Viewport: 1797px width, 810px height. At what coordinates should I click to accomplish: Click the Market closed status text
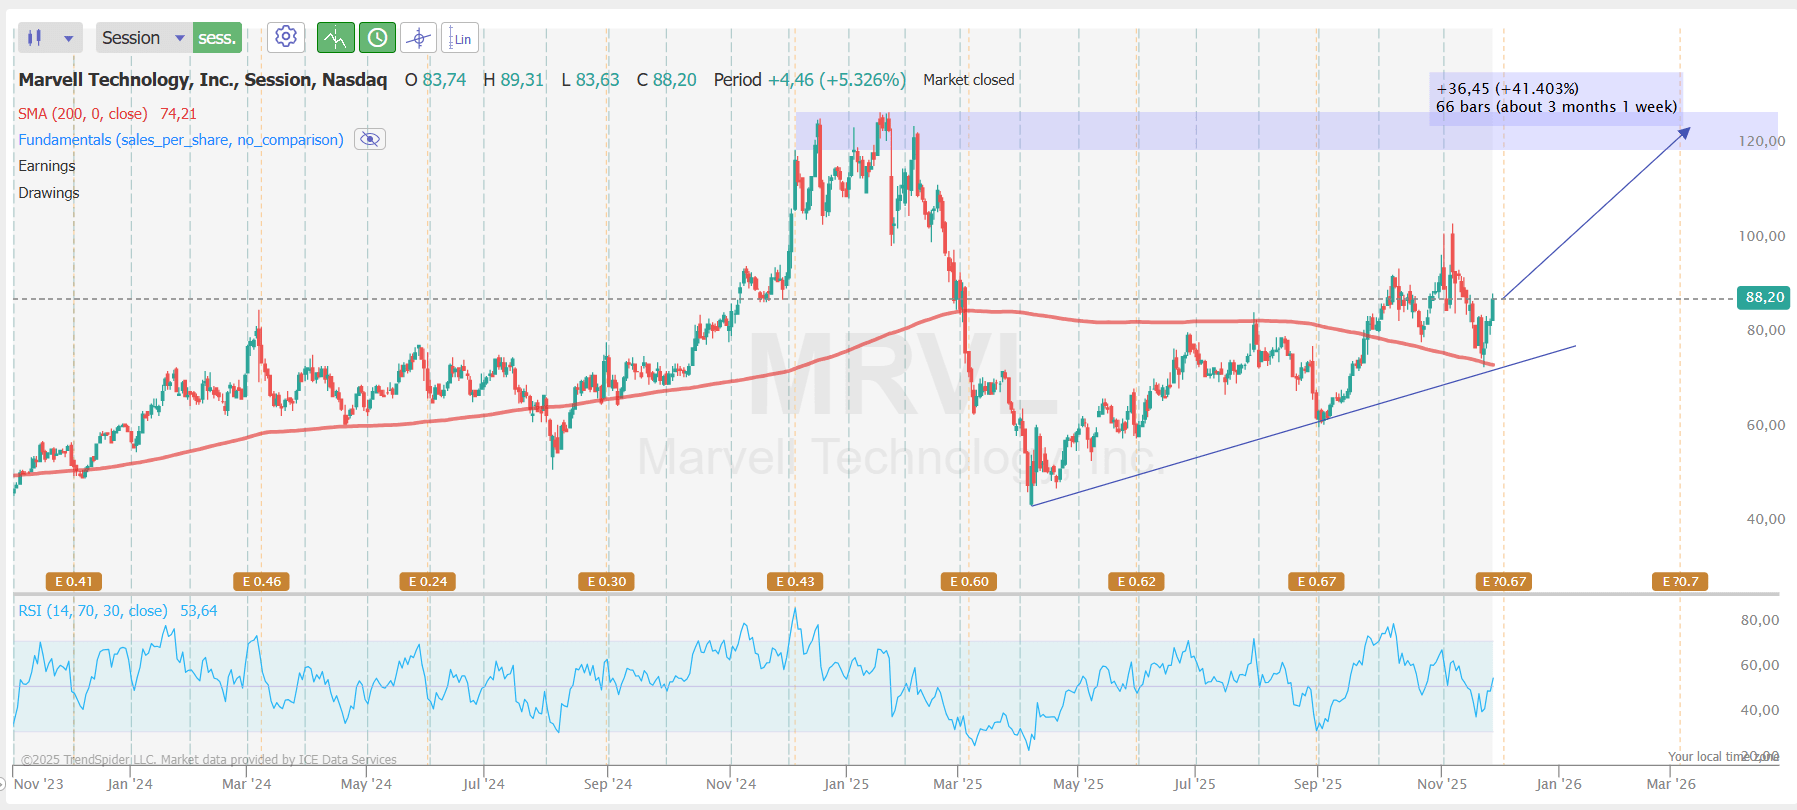tap(968, 80)
